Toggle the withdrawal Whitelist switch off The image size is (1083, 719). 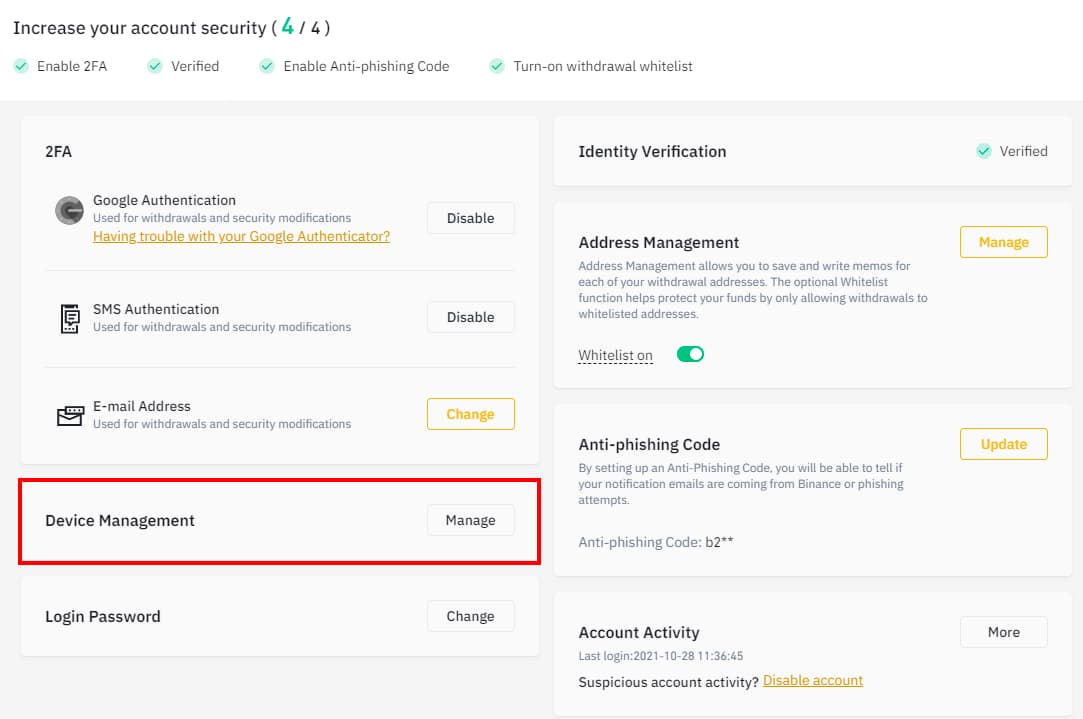(690, 354)
